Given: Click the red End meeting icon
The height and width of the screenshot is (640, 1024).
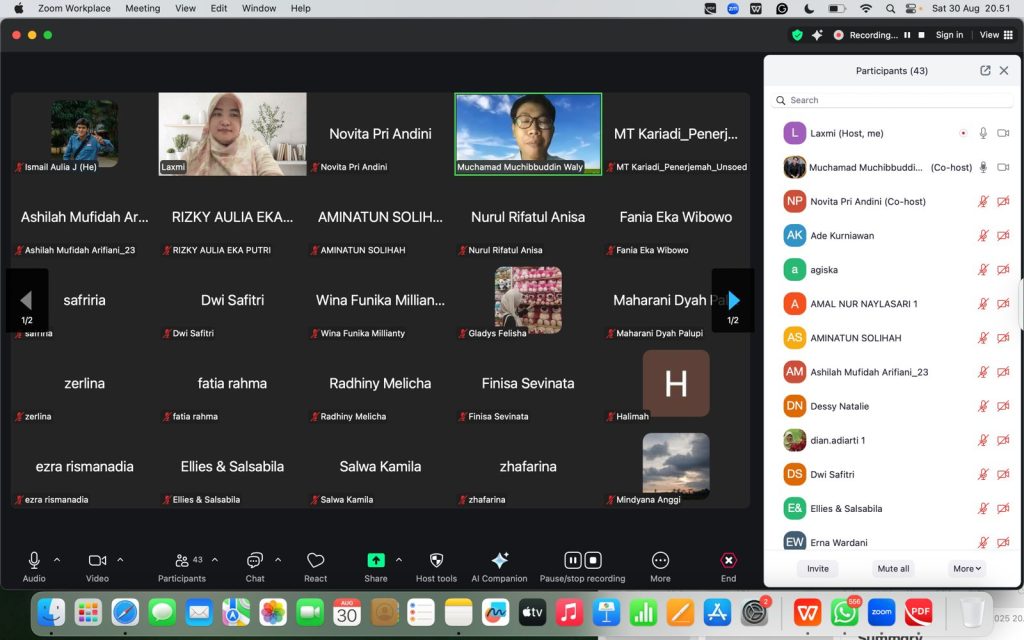Looking at the screenshot, I should [x=728, y=561].
